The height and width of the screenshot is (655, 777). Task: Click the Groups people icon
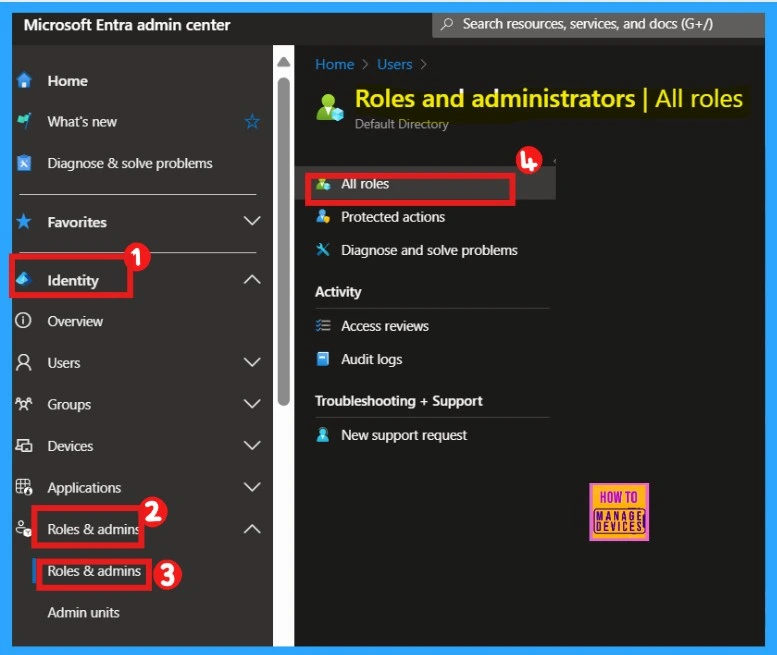coord(23,404)
